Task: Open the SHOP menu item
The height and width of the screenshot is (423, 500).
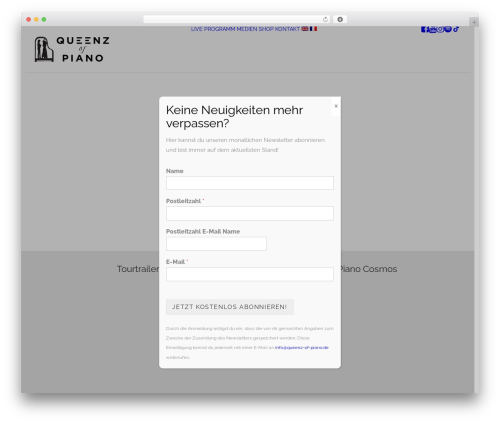Action: click(266, 29)
